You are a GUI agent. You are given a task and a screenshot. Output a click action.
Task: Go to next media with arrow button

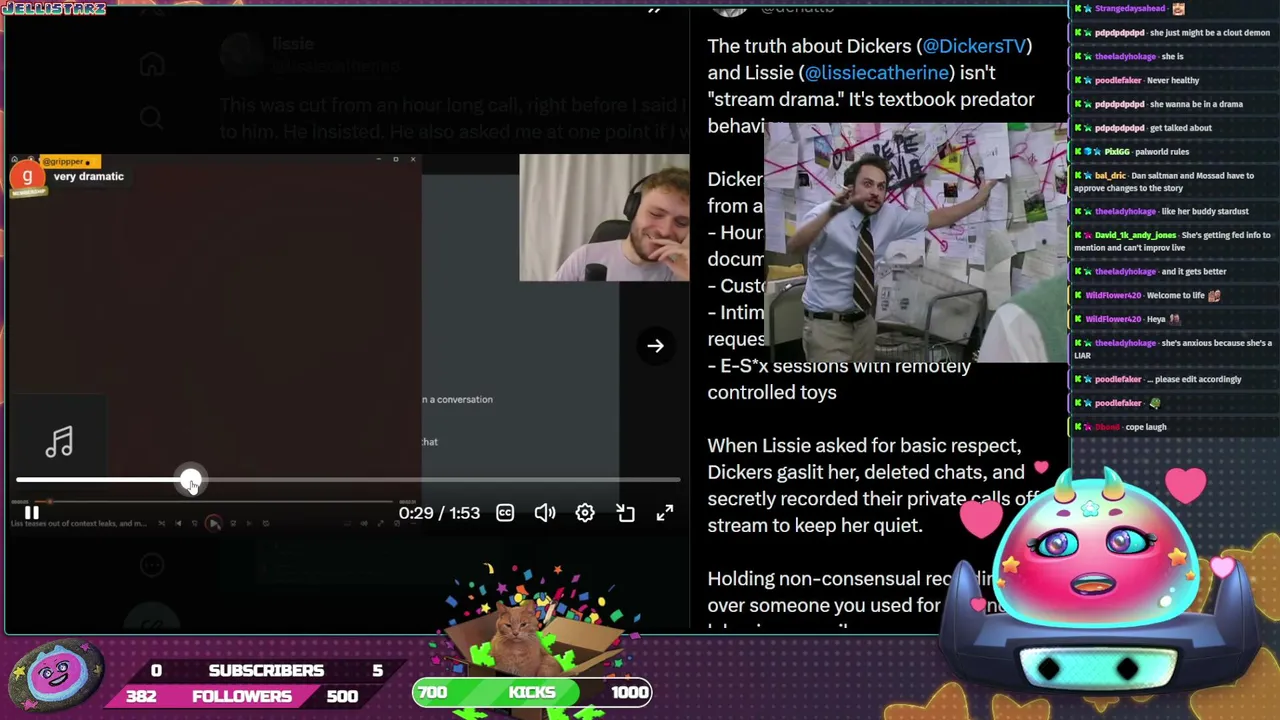[x=655, y=346]
